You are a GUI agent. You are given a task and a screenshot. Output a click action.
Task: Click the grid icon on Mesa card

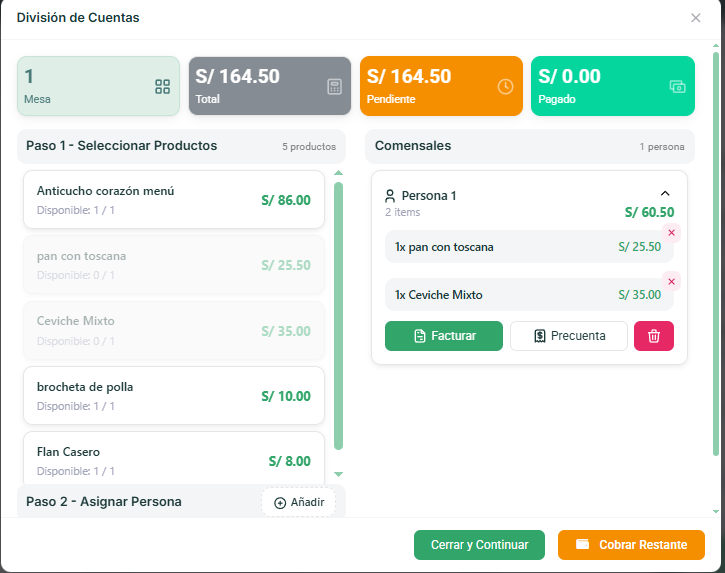click(x=162, y=86)
